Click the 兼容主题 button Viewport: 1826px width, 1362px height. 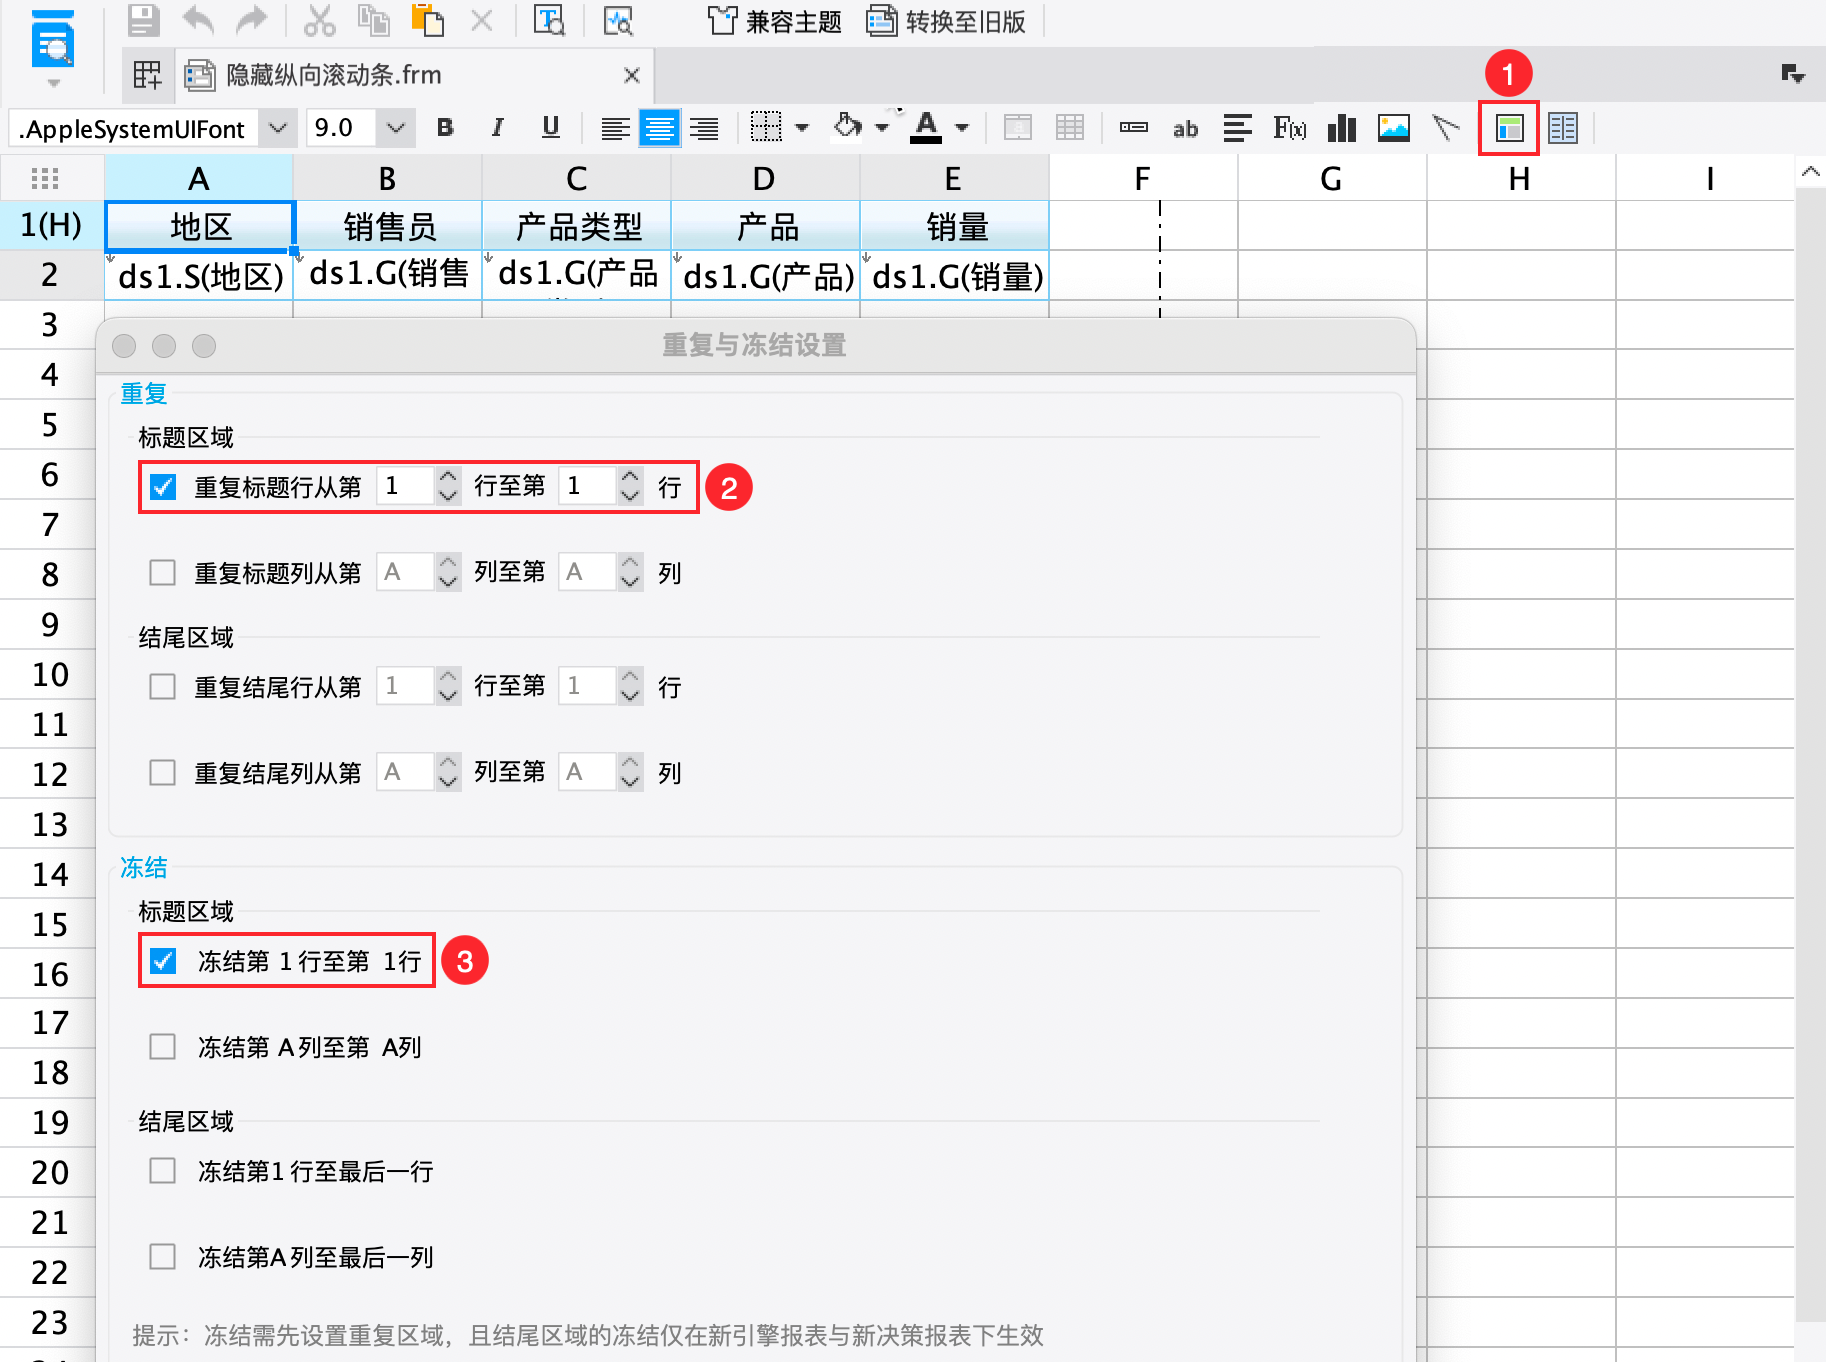(x=775, y=21)
